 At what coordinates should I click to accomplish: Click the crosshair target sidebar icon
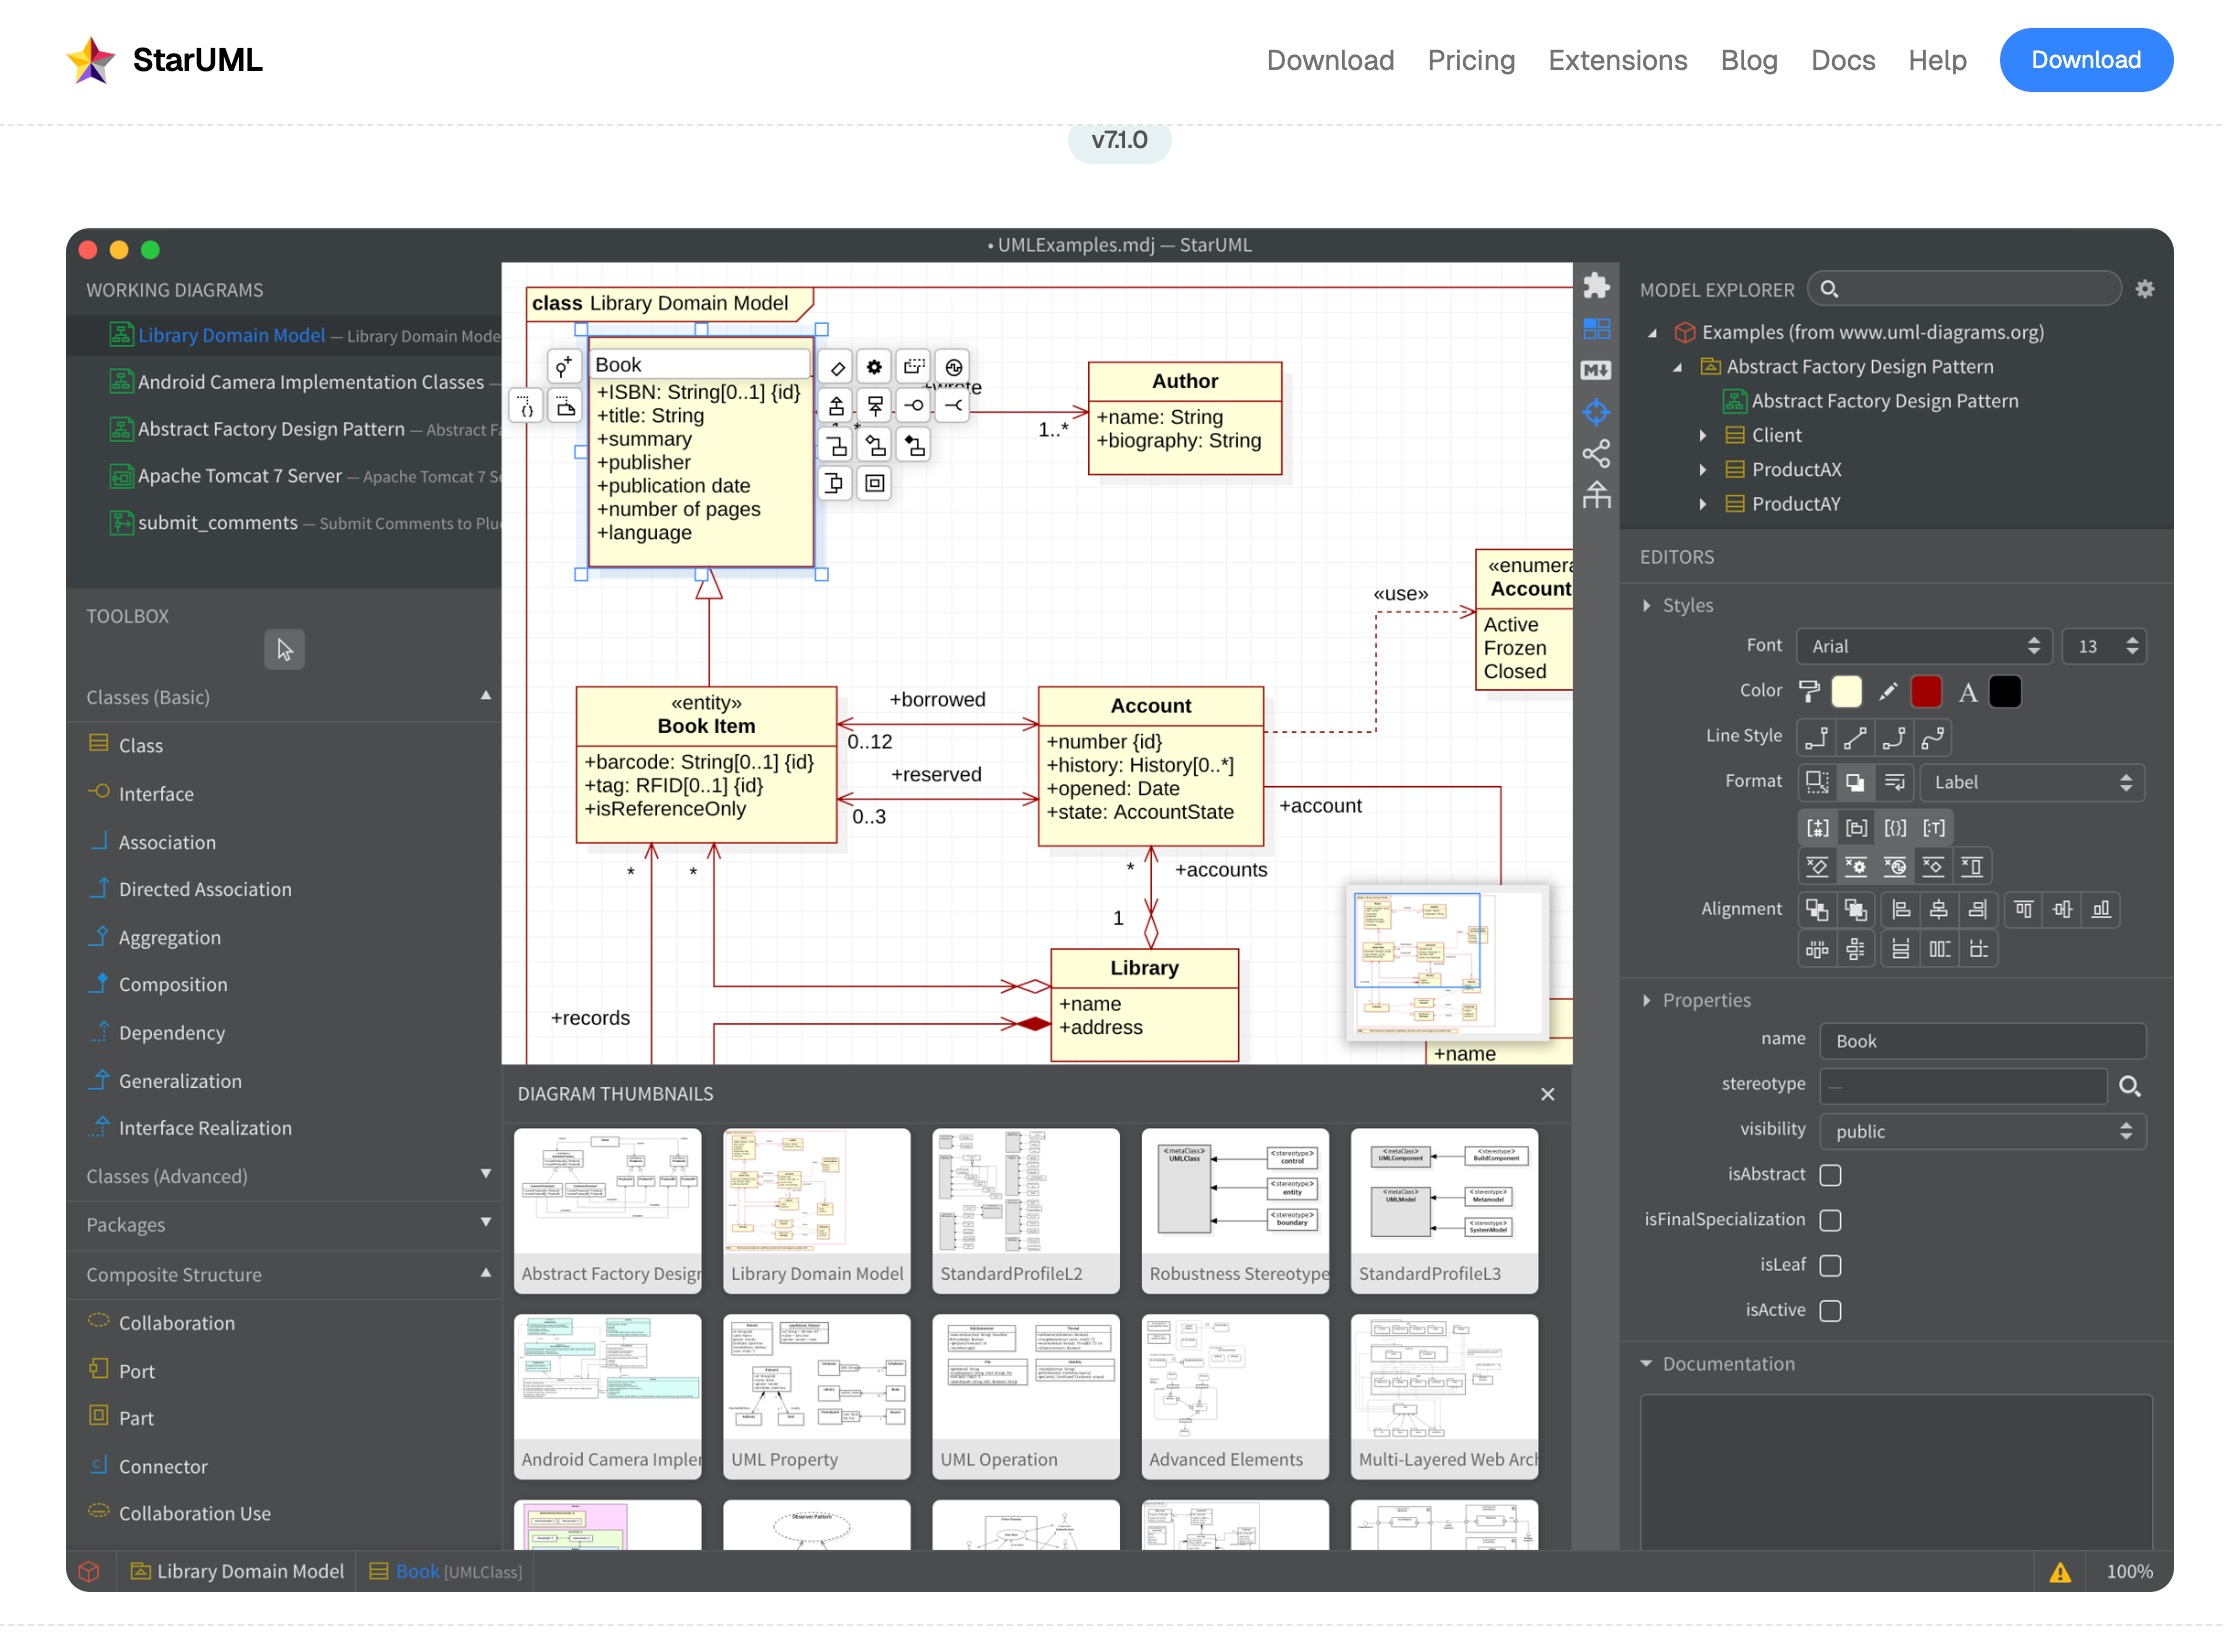coord(1596,412)
